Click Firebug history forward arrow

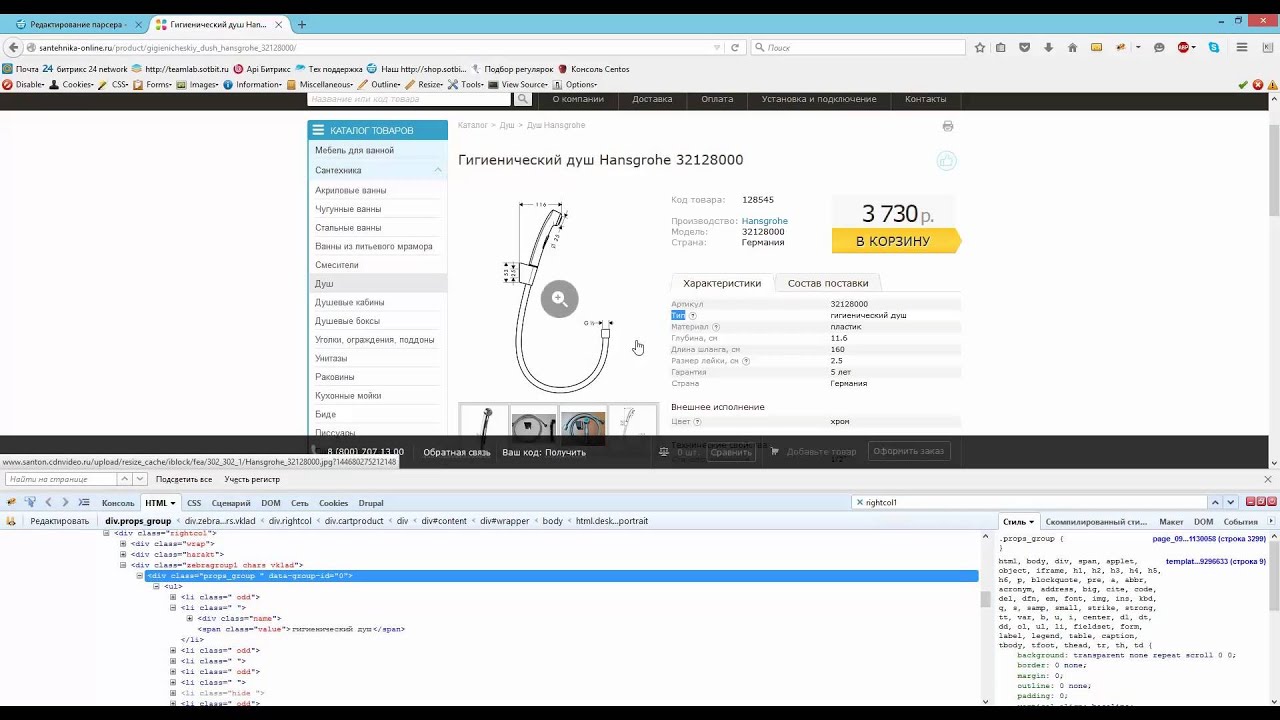[66, 502]
